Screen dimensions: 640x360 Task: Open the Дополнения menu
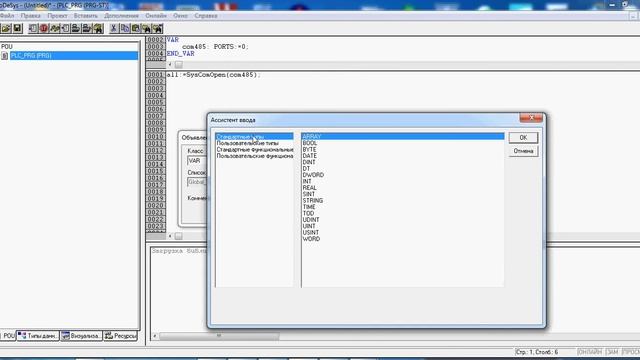121,16
